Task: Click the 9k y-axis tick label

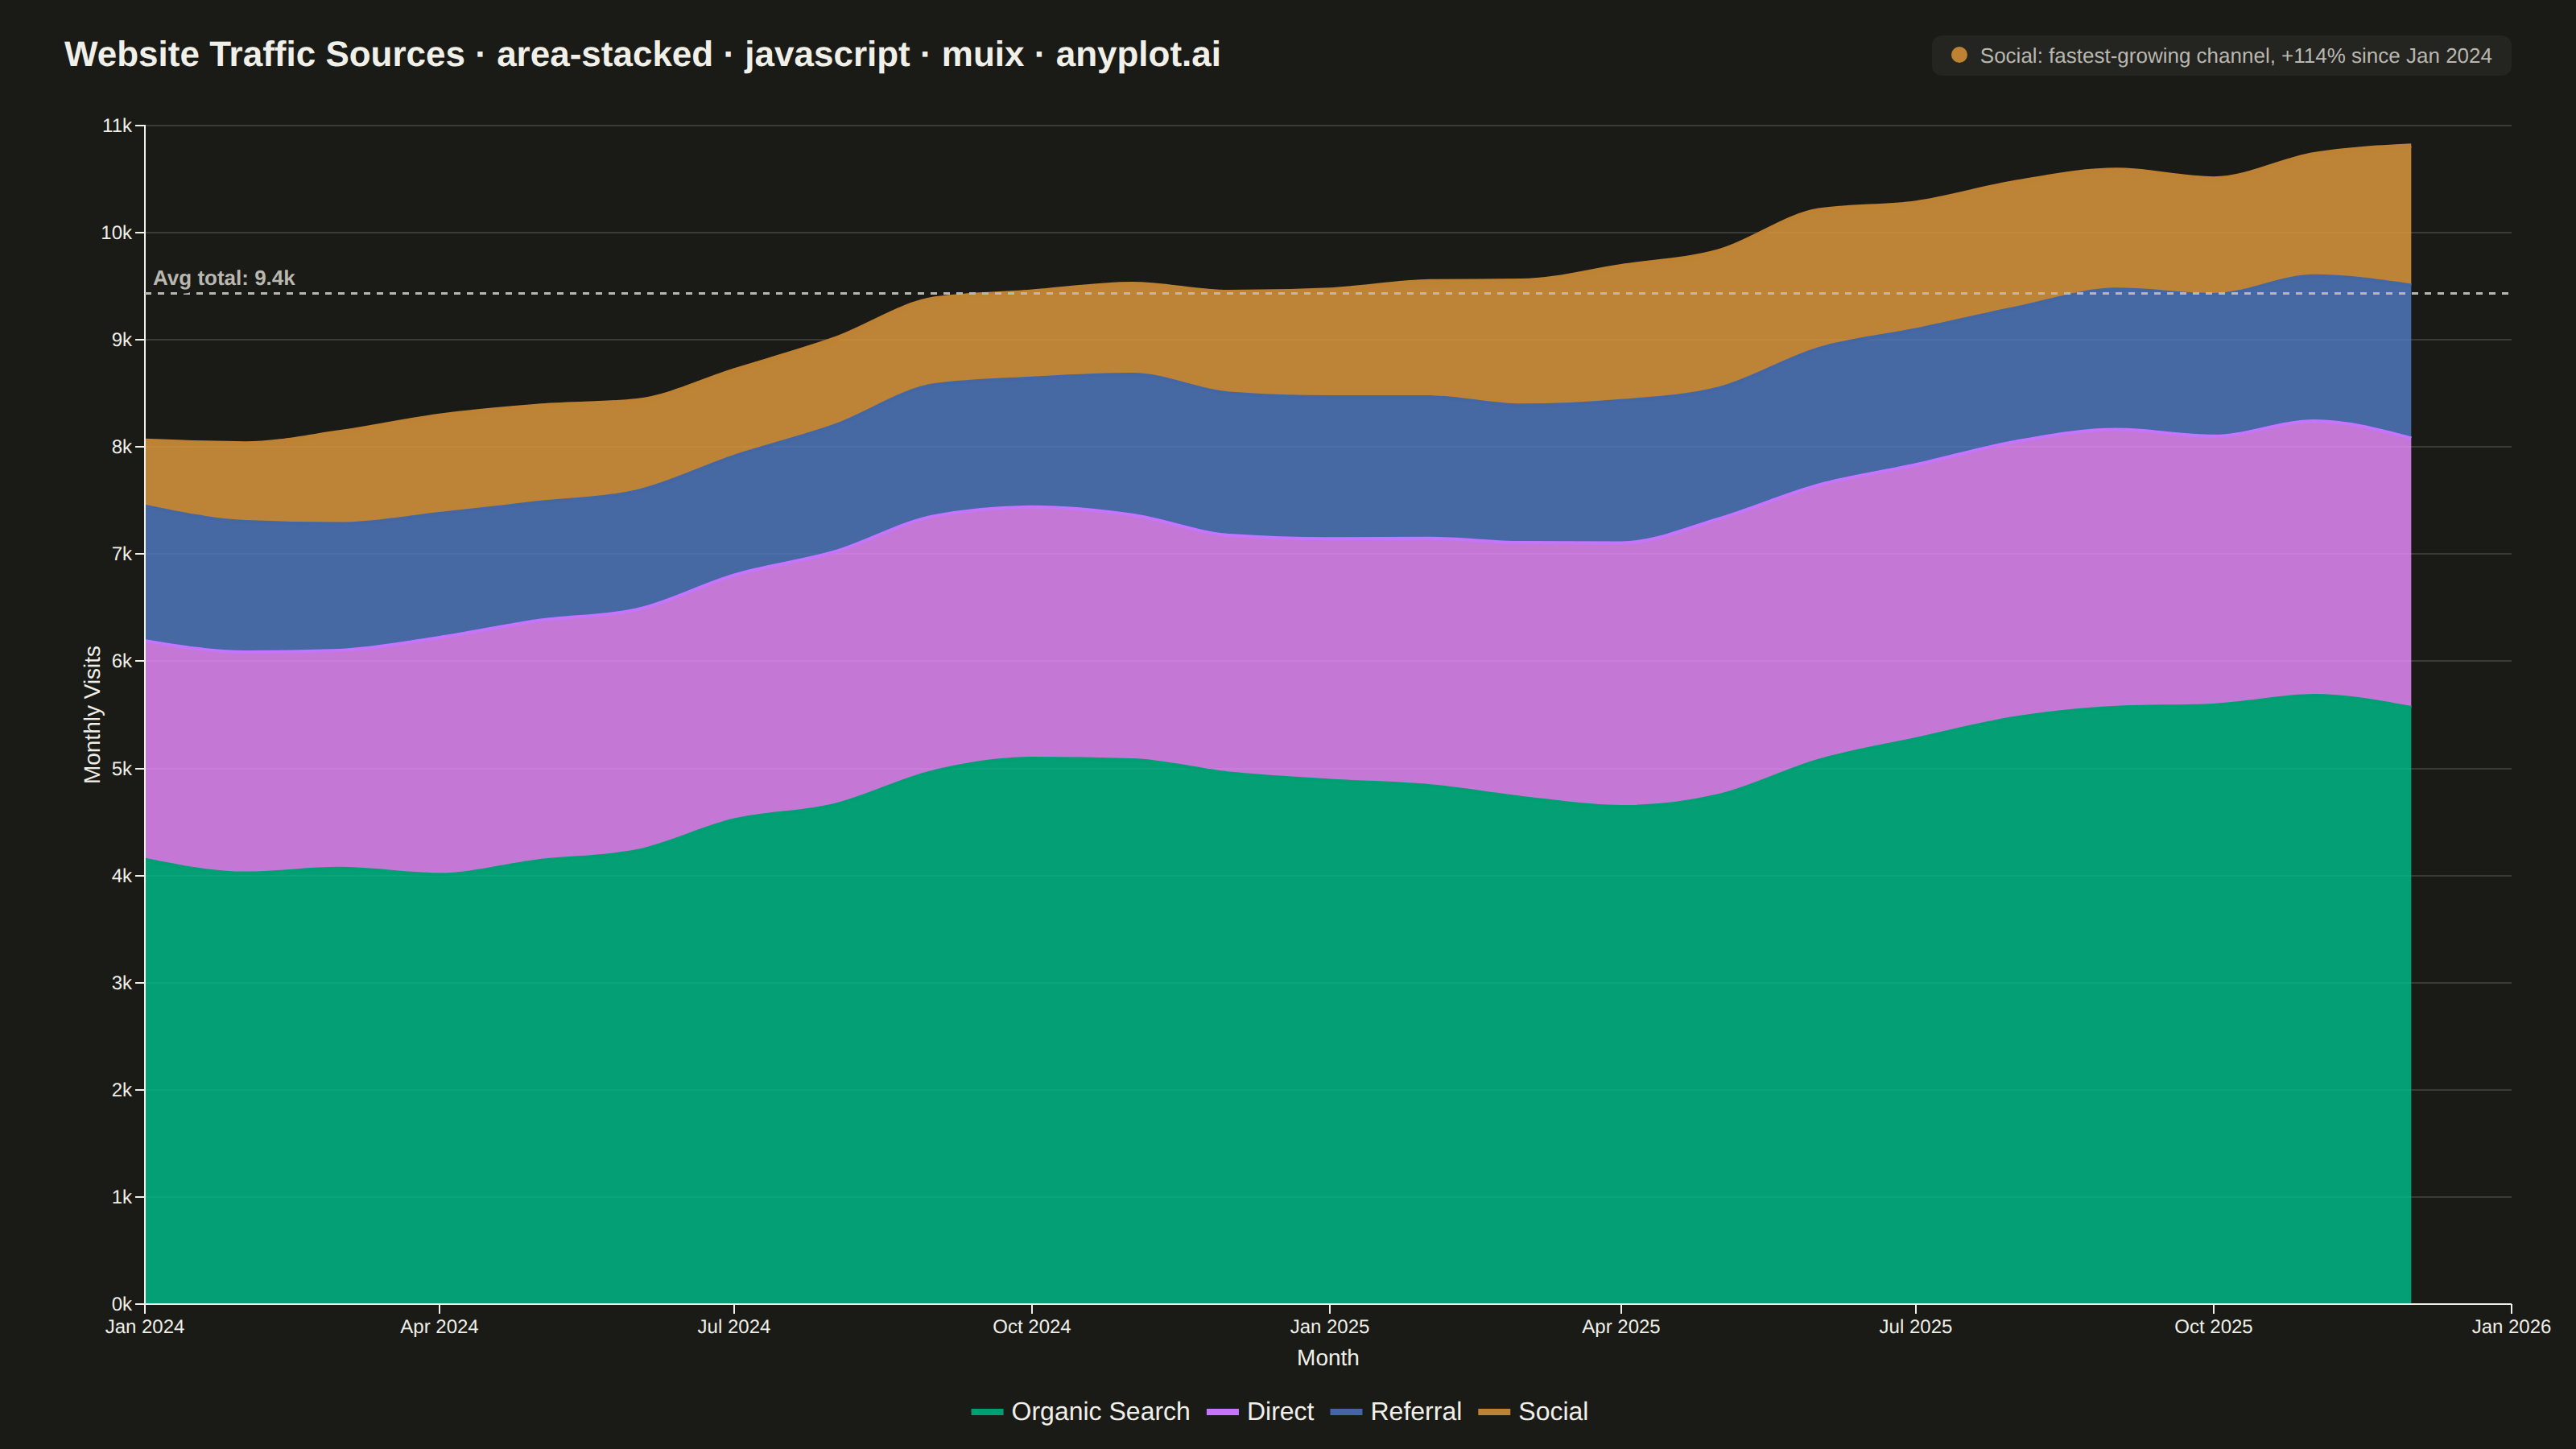Action: pyautogui.click(x=122, y=340)
